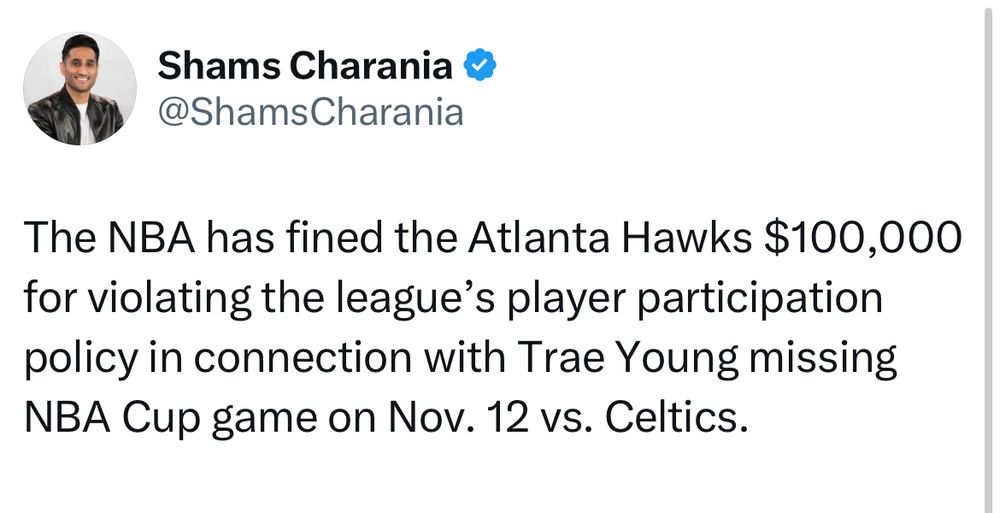This screenshot has width=1000, height=513.
Task: Click Shams Charania's profile photo
Action: pos(80,88)
